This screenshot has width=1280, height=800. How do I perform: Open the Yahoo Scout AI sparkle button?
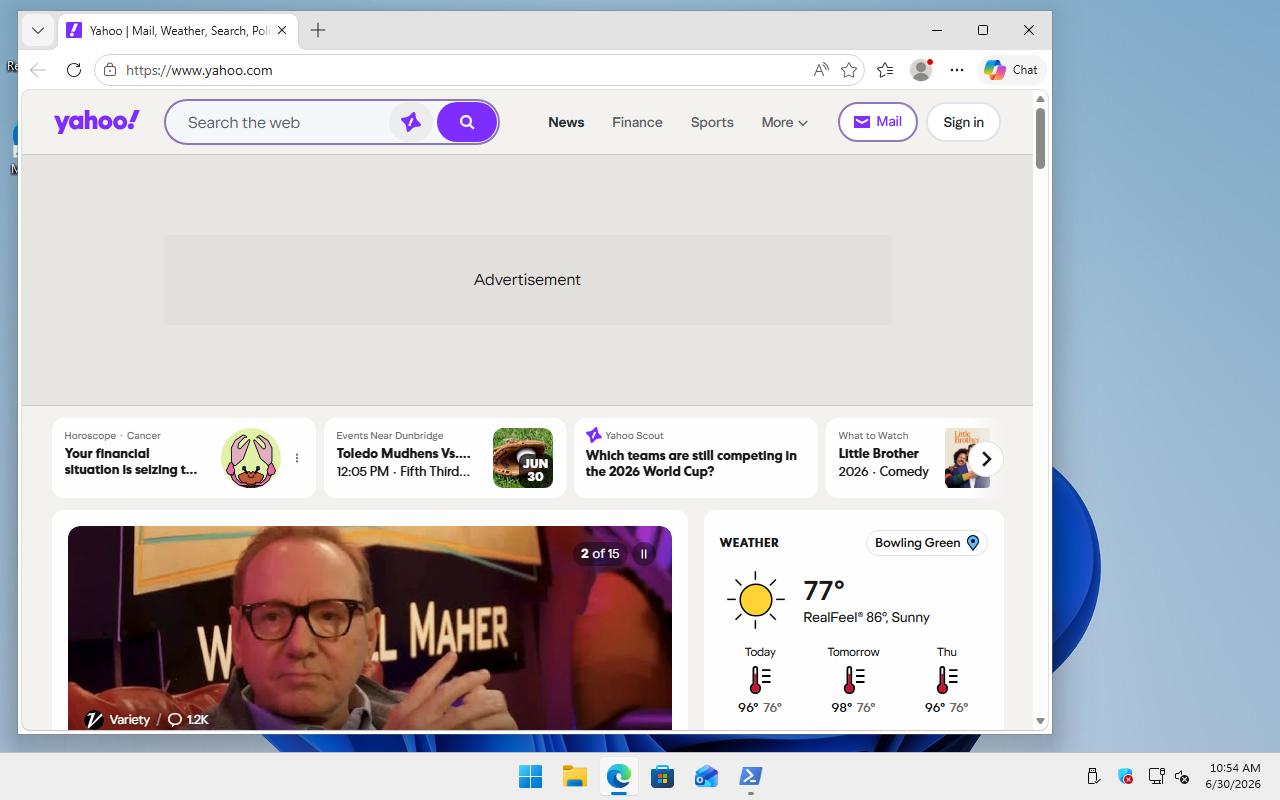[410, 122]
